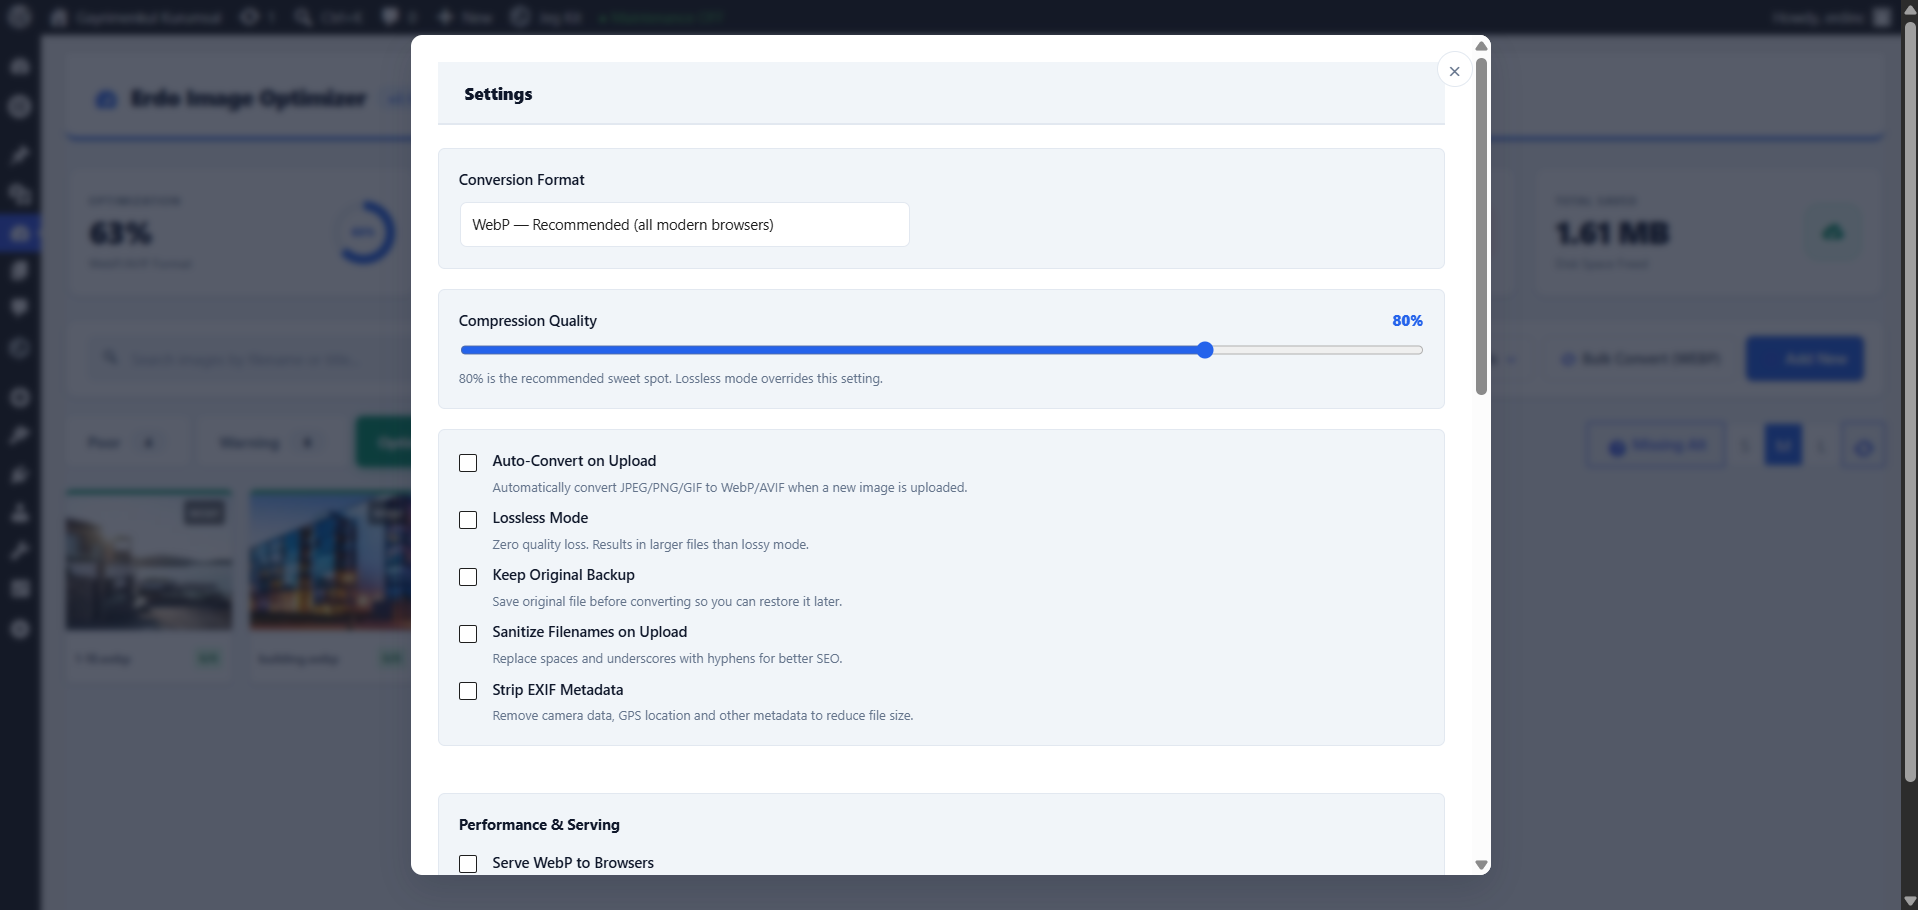Click the Settings dialog scrollbar thumb
Screen dimensions: 1918x910
coord(1481,226)
